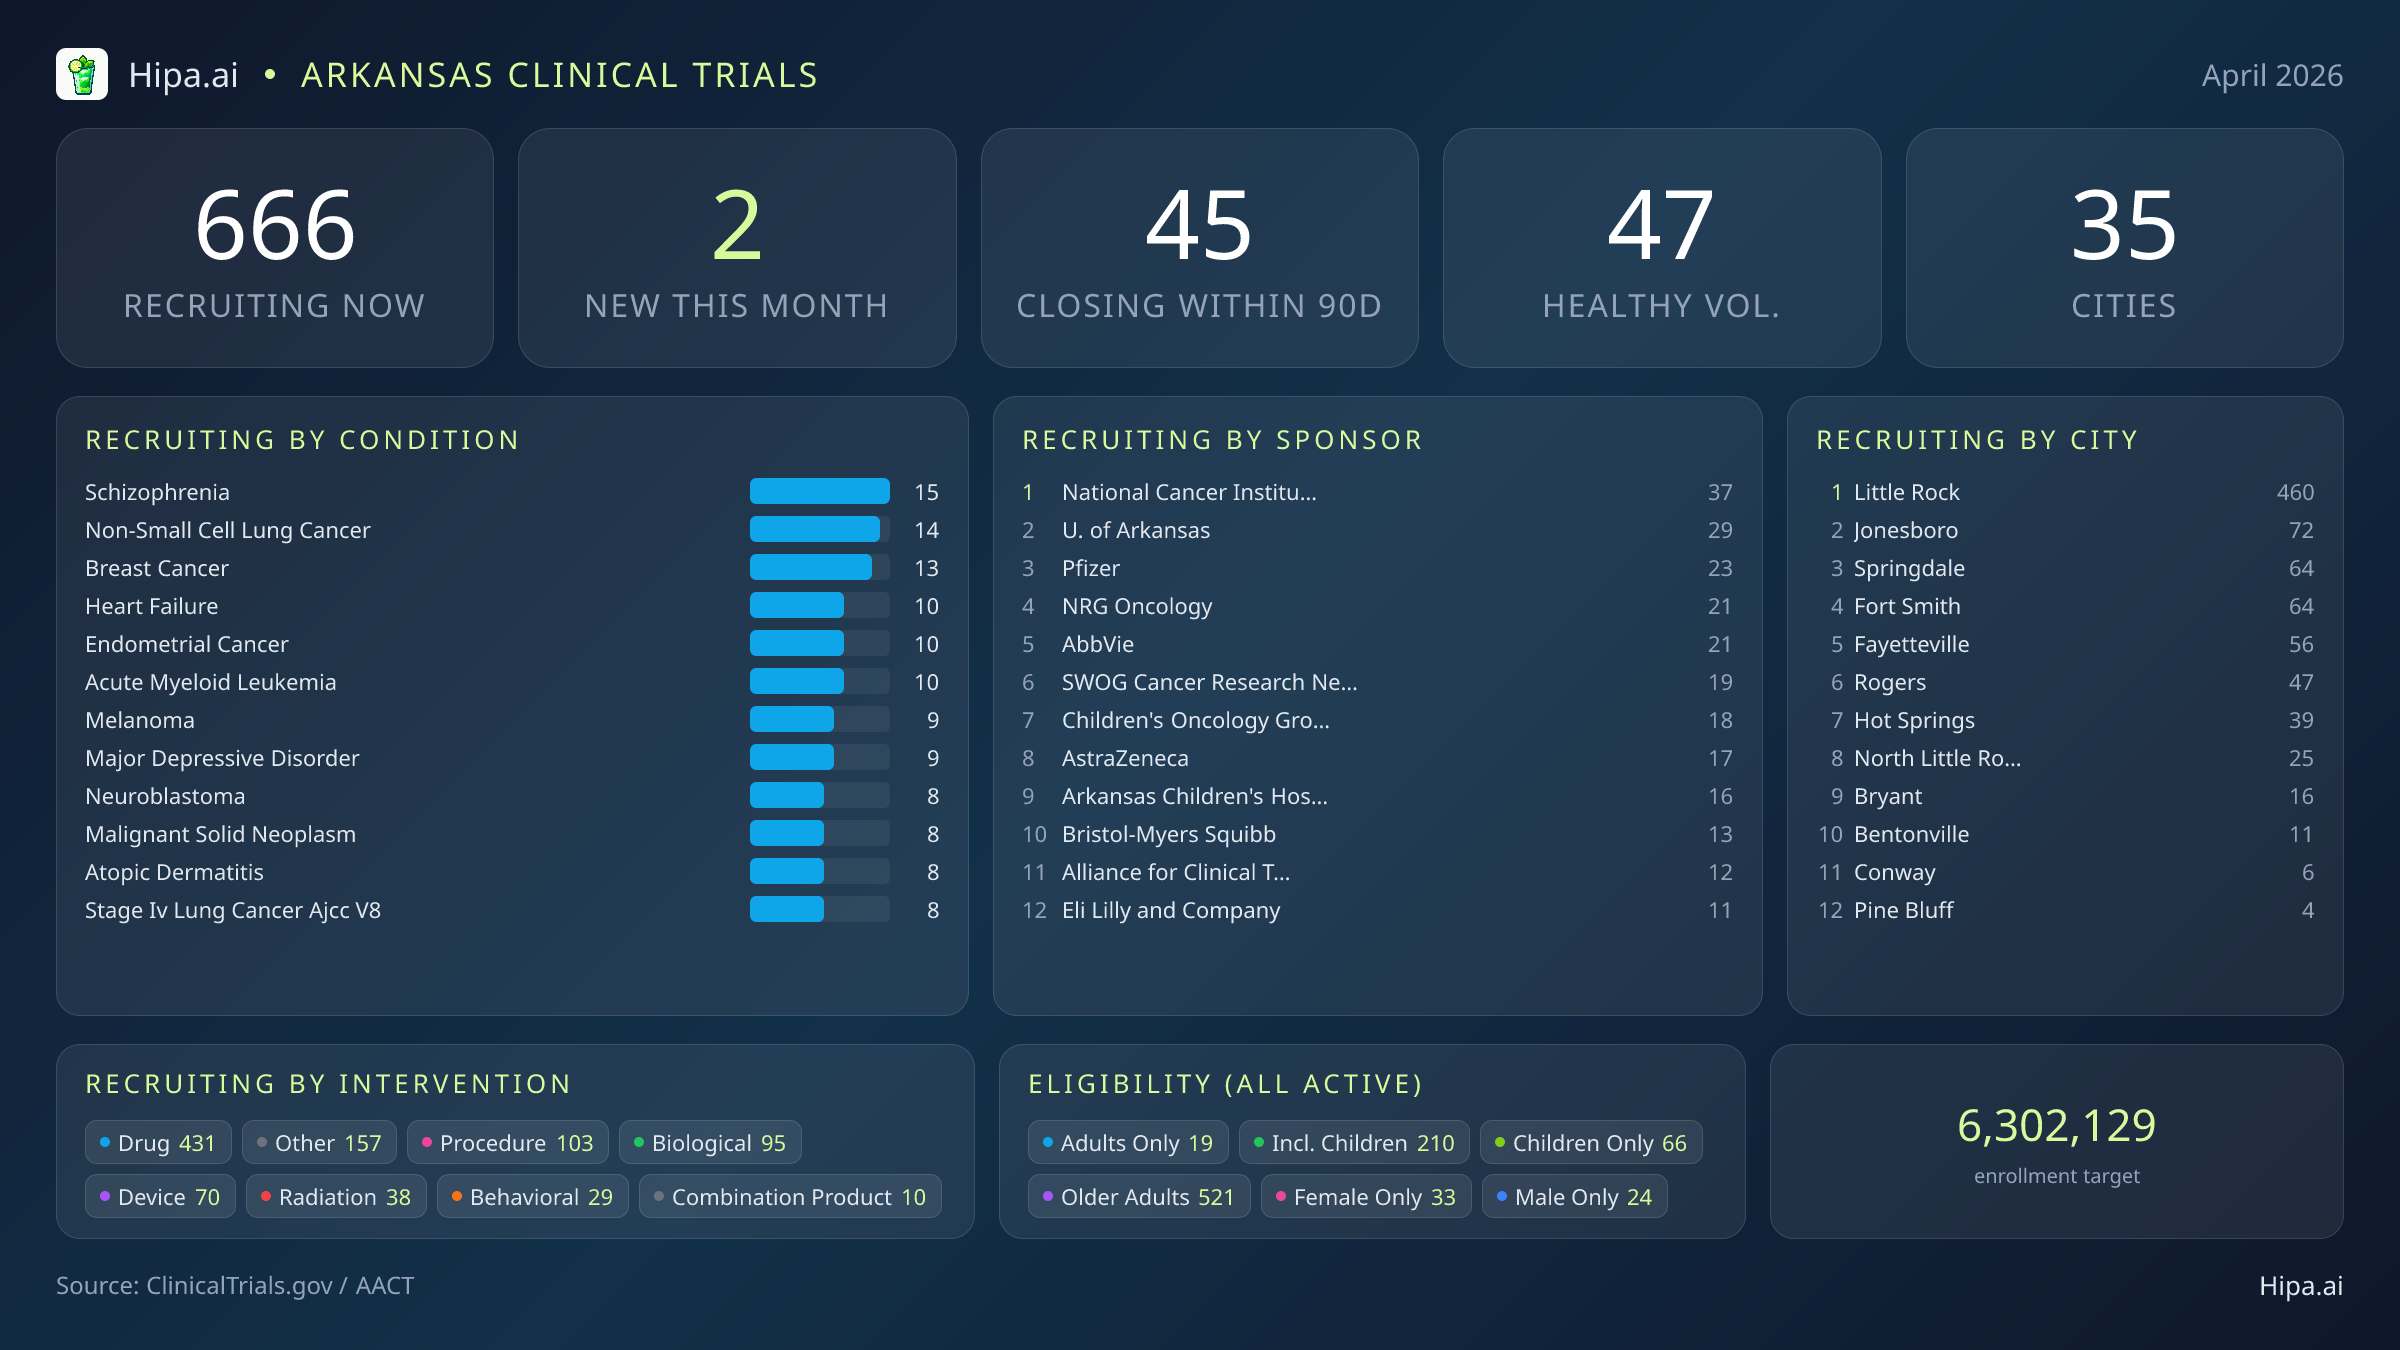Click the Breast Cancer progress bar
The height and width of the screenshot is (1350, 2400).
click(x=820, y=567)
